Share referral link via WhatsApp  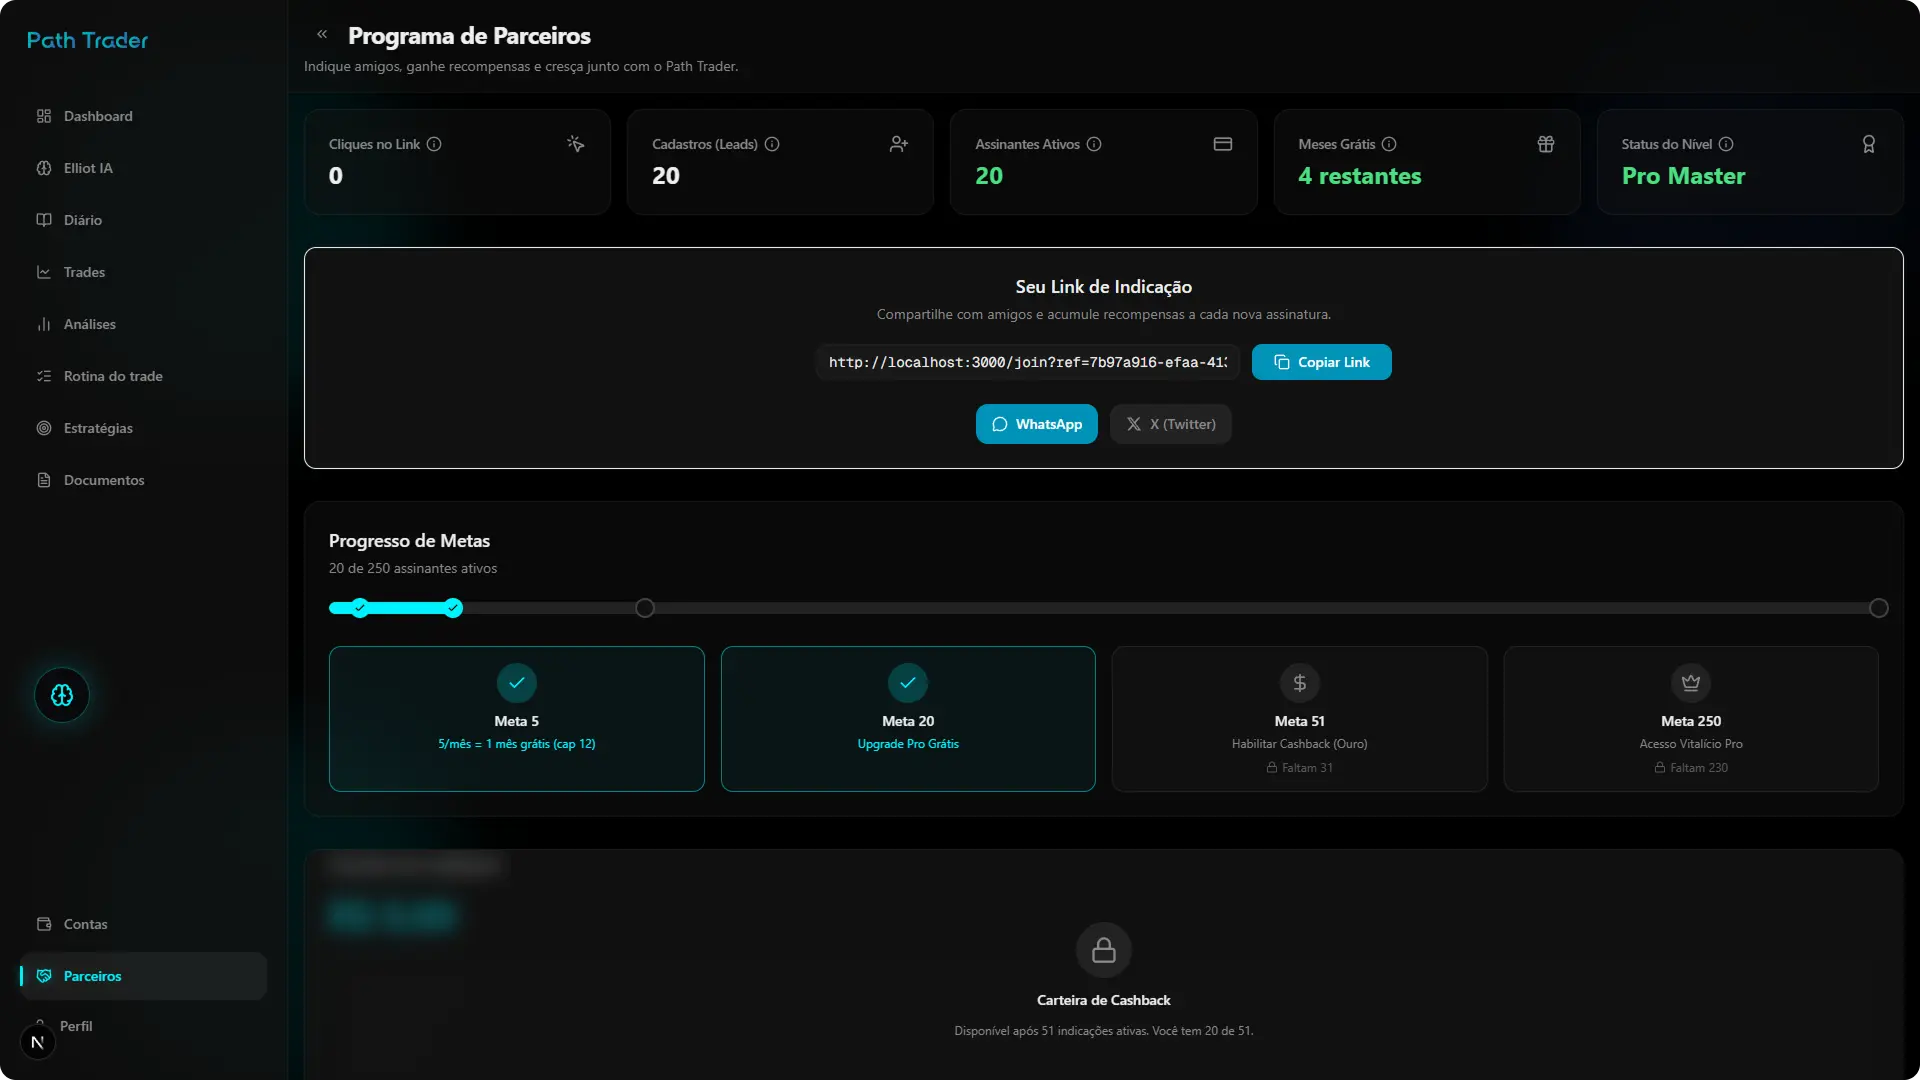tap(1037, 423)
